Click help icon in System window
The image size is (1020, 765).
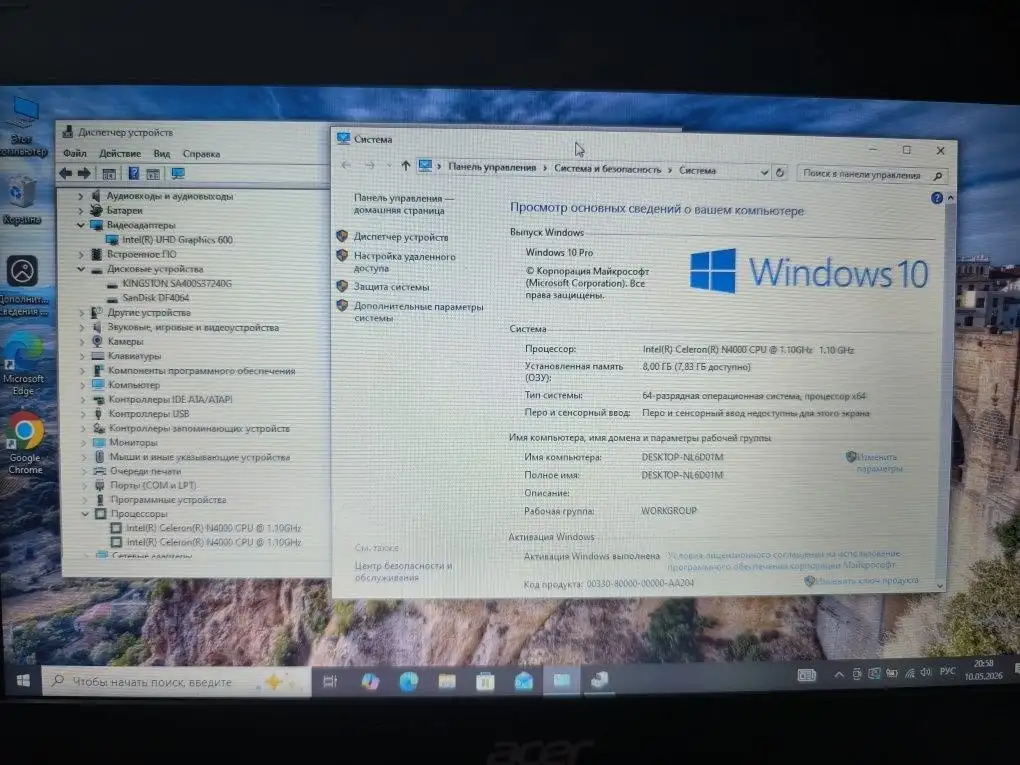pyautogui.click(x=936, y=198)
